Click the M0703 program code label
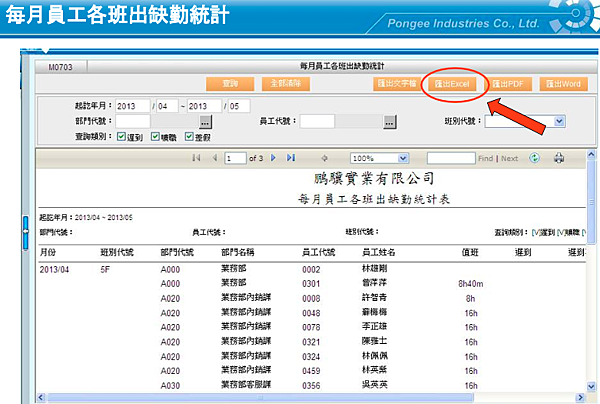Screen dimensions: 600x404 click(60, 67)
